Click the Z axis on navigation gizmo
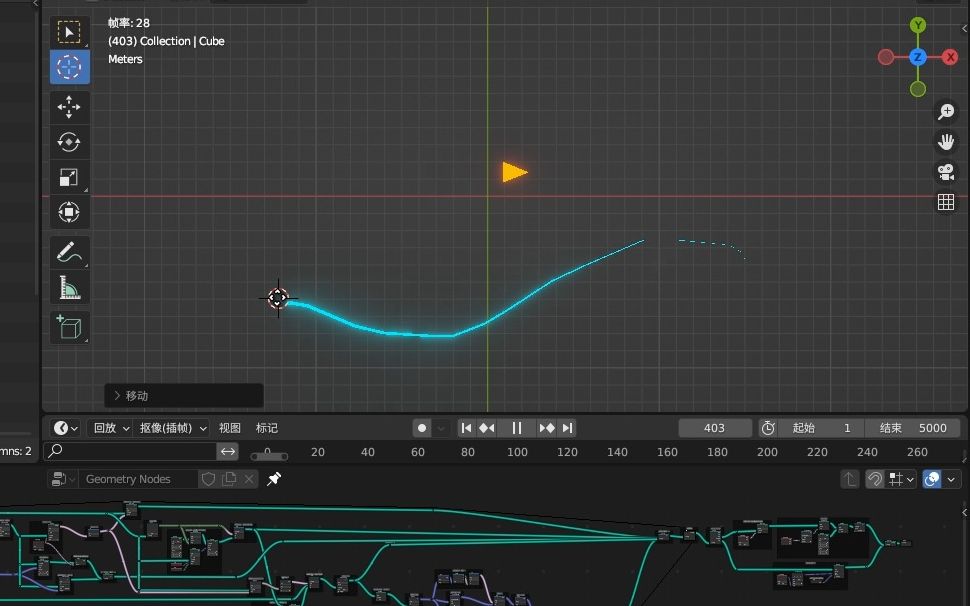 [918, 57]
